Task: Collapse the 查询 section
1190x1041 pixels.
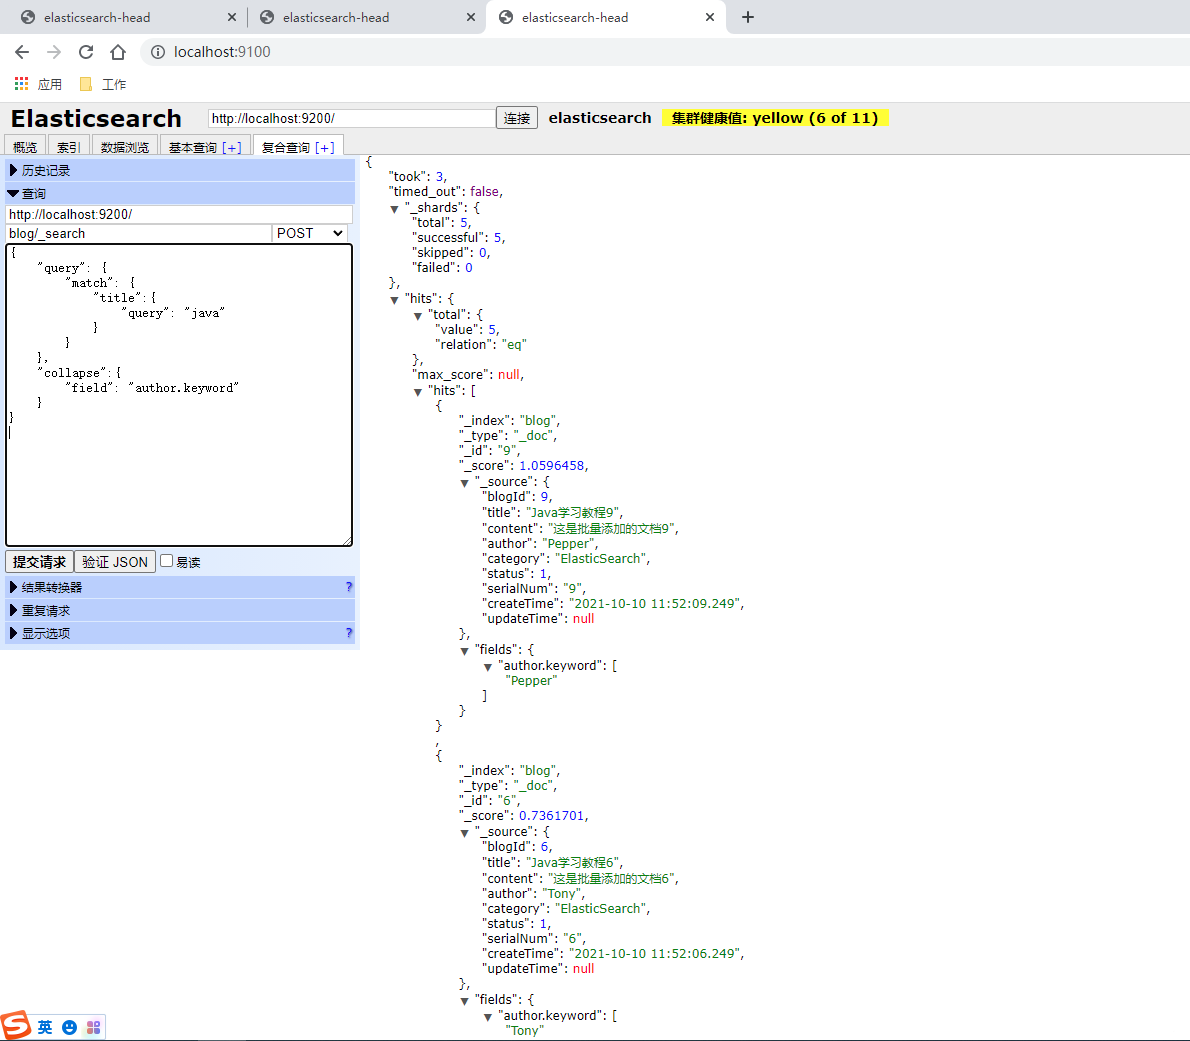Action: tap(180, 193)
